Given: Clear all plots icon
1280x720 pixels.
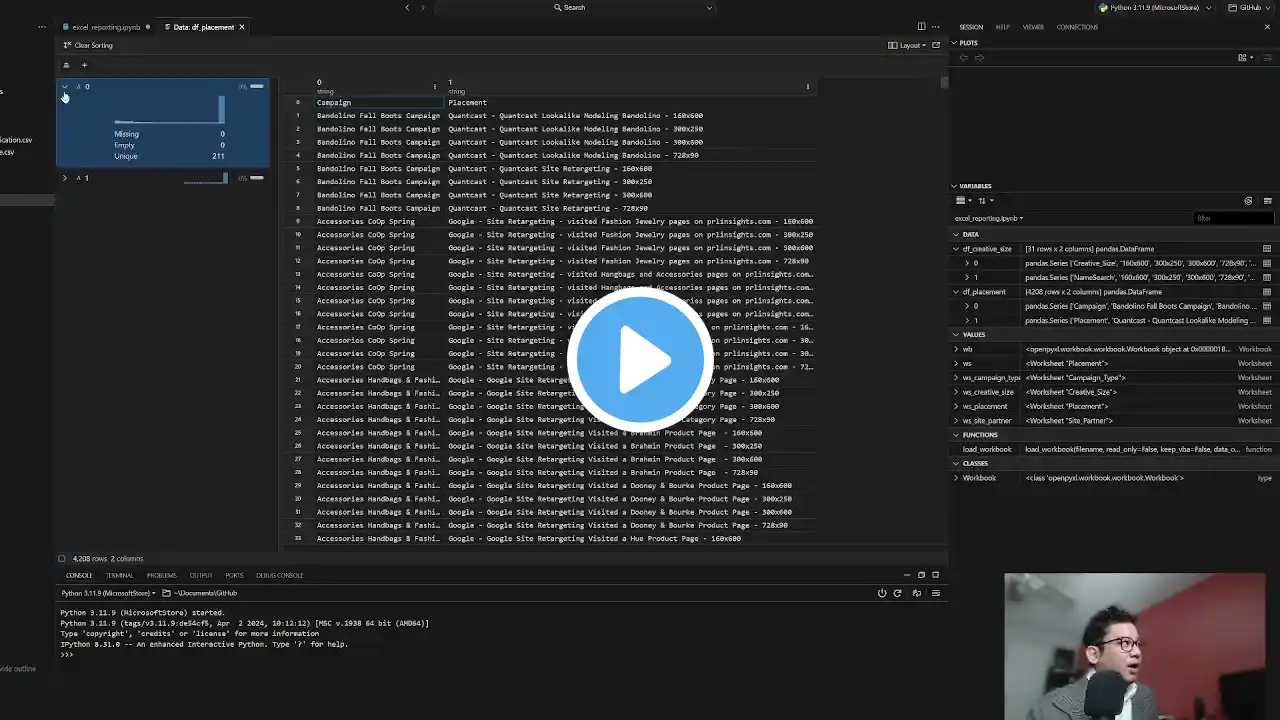Looking at the screenshot, I should (1268, 58).
